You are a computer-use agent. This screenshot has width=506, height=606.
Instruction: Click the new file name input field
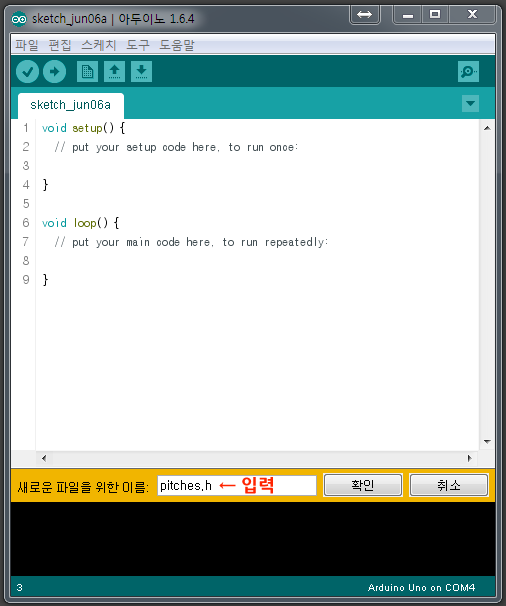(237, 485)
